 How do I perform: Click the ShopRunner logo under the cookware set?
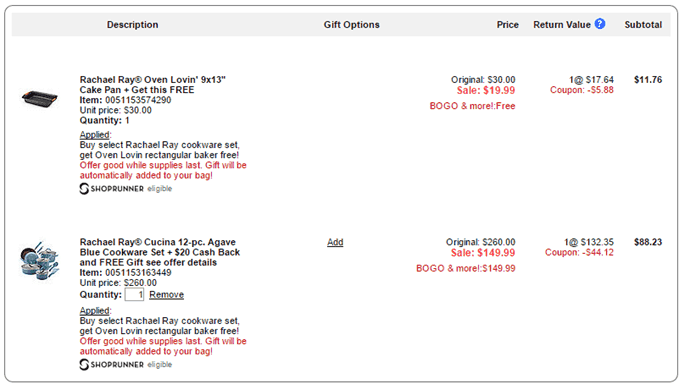click(x=112, y=365)
